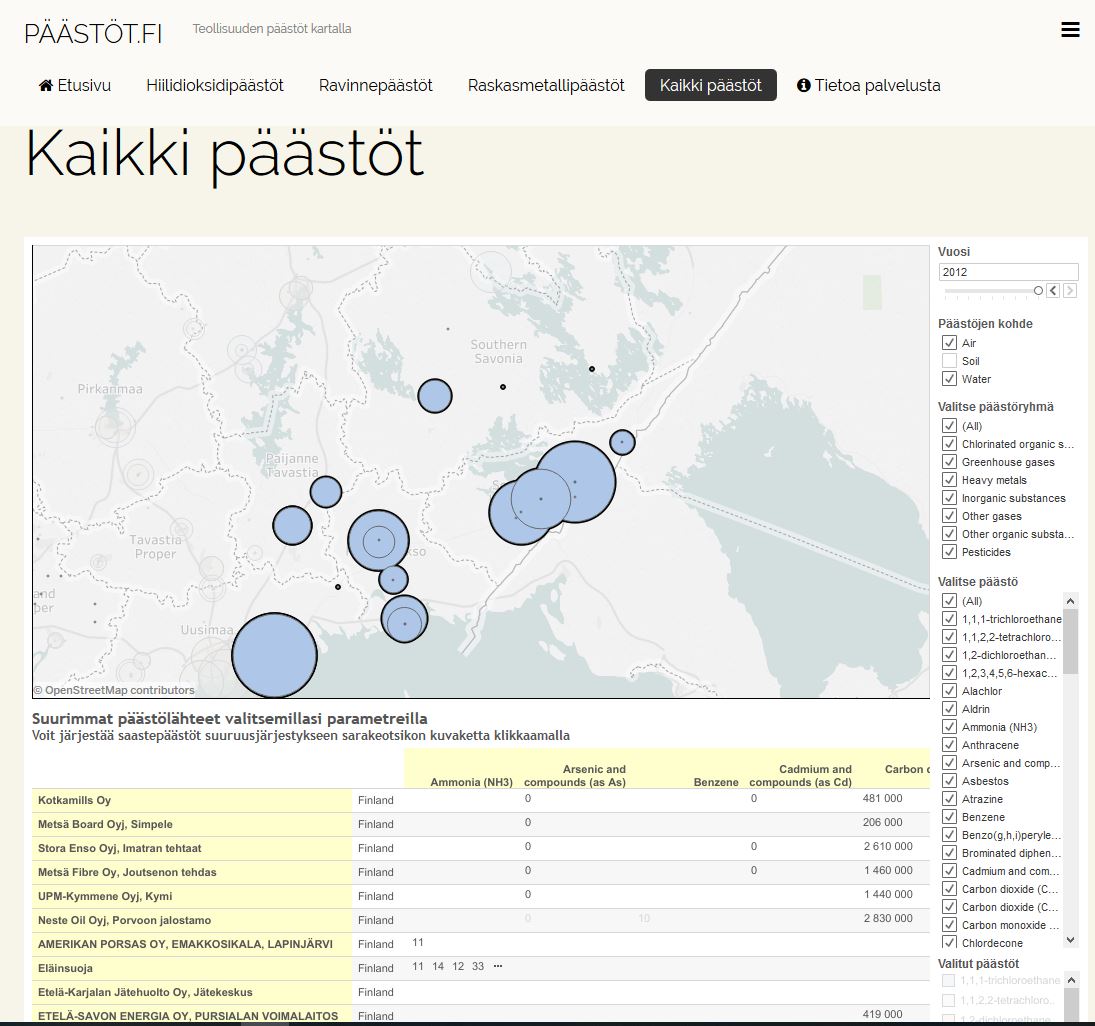Click the Vuosi year input field
Screen dimensions: 1095x1026
(x=1008, y=272)
